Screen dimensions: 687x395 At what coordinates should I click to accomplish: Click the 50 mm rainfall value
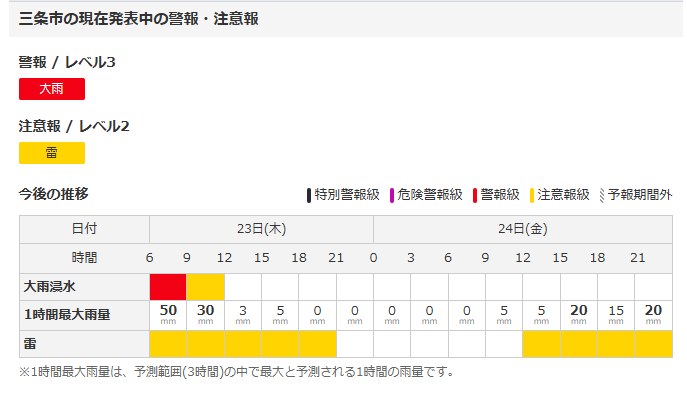point(168,314)
